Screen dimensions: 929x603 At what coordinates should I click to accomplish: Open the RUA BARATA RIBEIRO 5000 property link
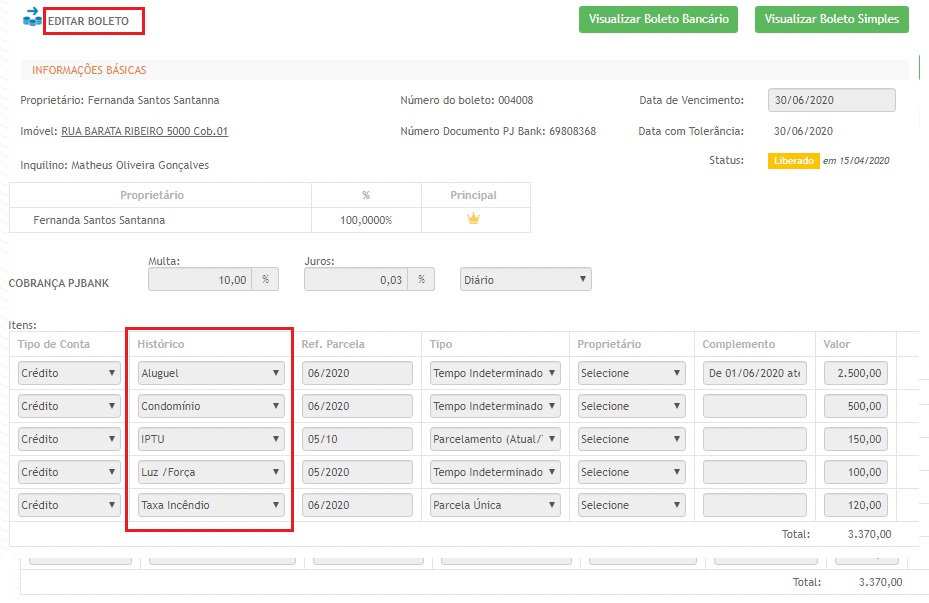pos(145,131)
